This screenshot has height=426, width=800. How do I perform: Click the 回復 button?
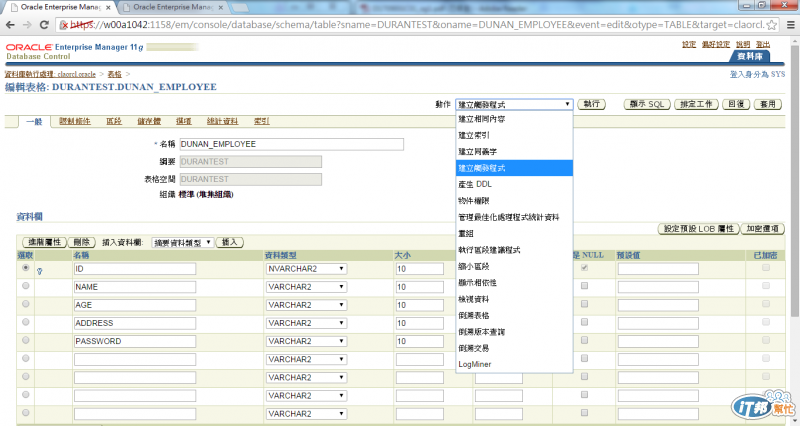(736, 104)
